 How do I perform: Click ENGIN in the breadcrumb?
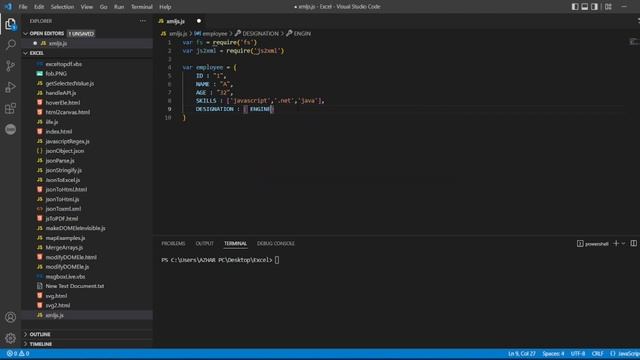(x=302, y=33)
